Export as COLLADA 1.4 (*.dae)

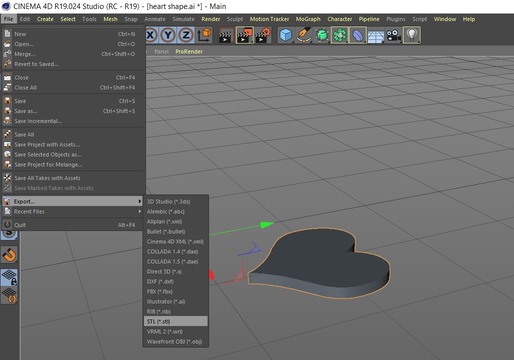[x=176, y=251]
